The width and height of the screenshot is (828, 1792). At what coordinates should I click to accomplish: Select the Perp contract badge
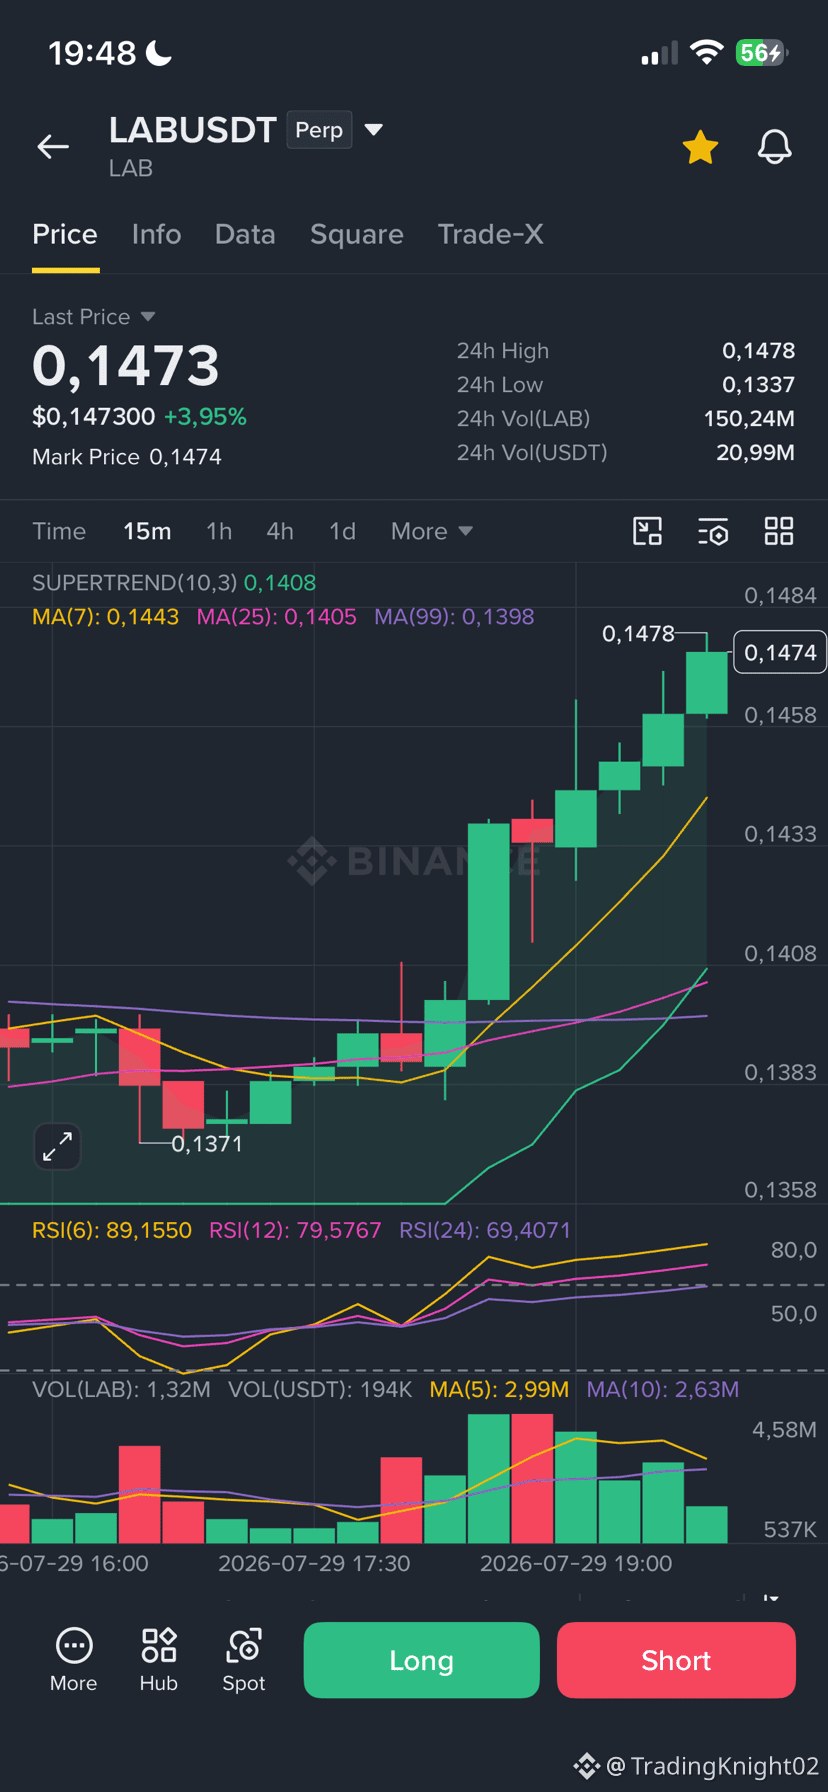tap(319, 130)
